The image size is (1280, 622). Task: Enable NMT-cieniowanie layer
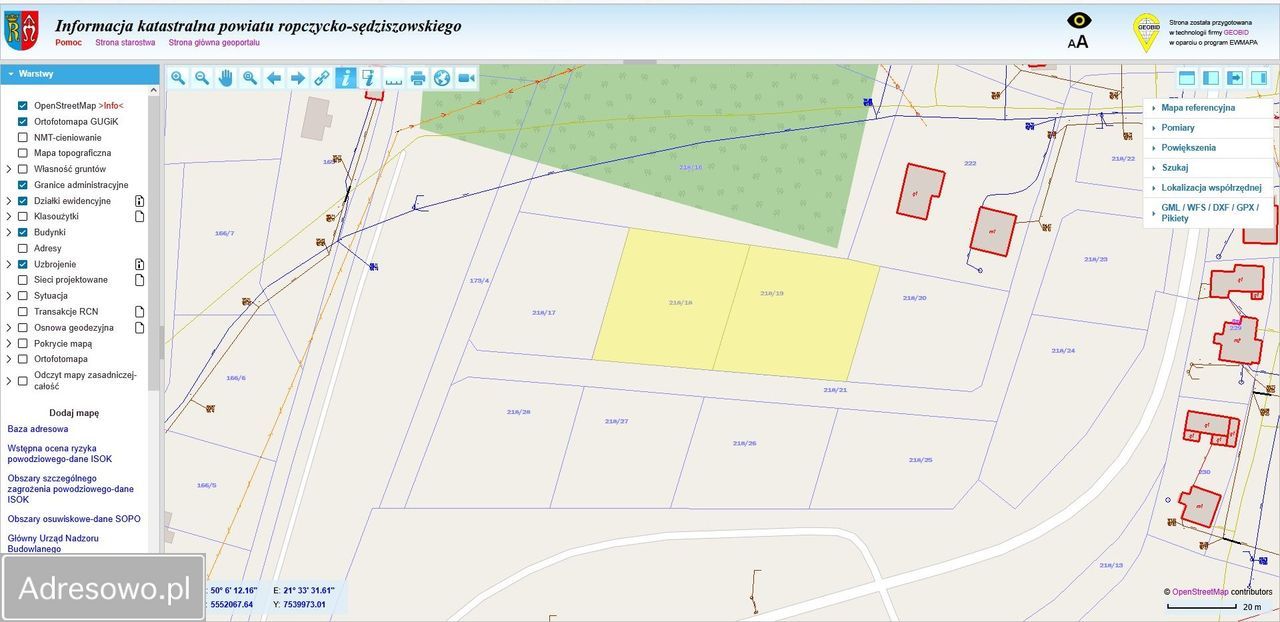[x=23, y=137]
